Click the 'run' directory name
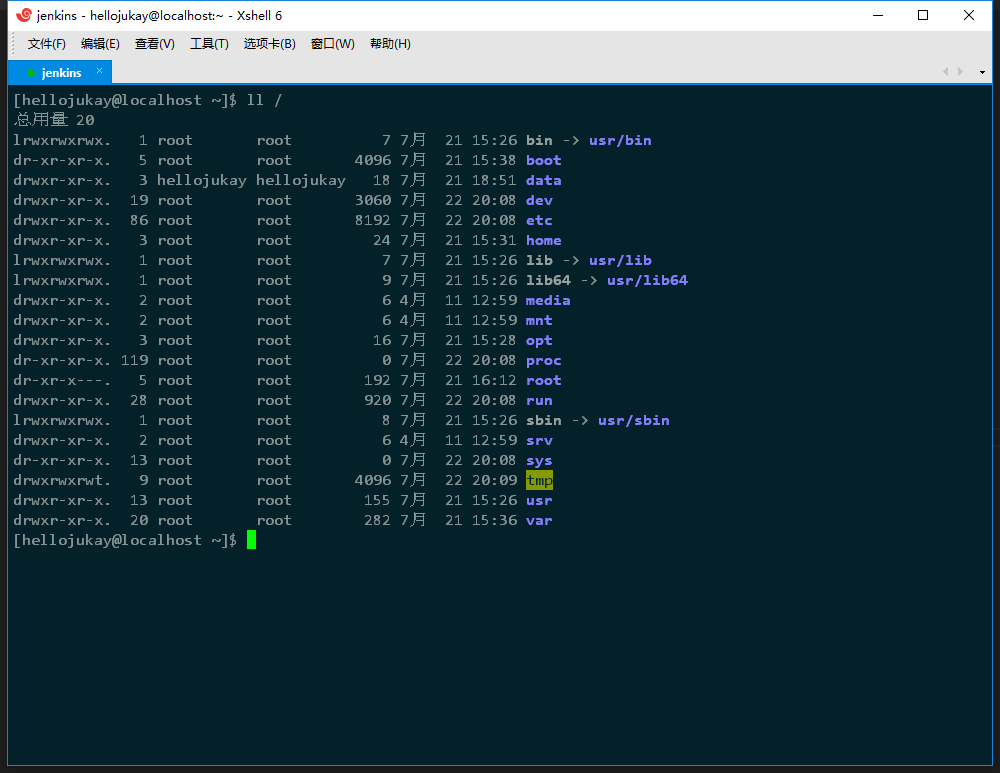This screenshot has width=1000, height=773. click(x=539, y=401)
